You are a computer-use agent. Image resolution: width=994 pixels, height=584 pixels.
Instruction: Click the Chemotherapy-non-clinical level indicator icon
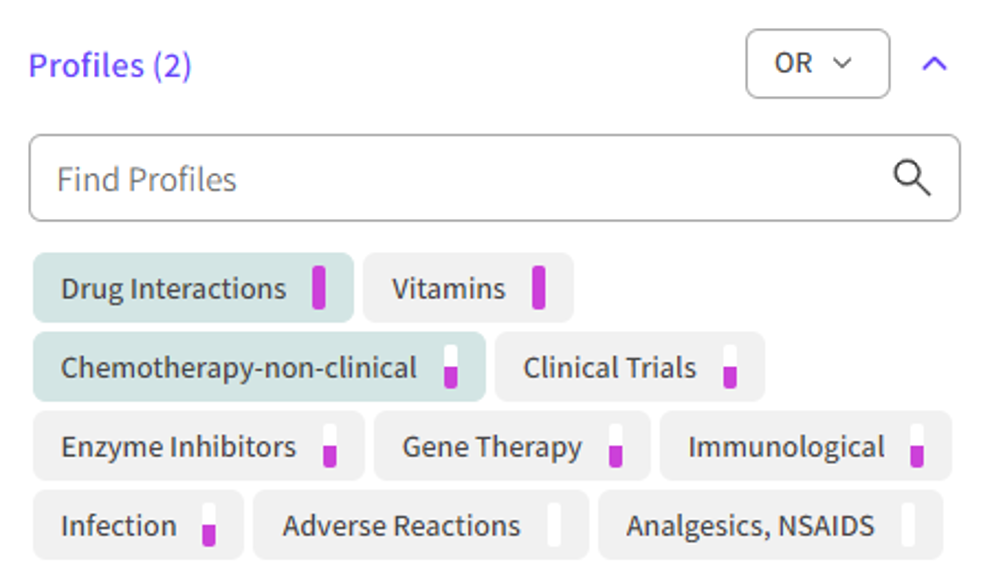[451, 367]
